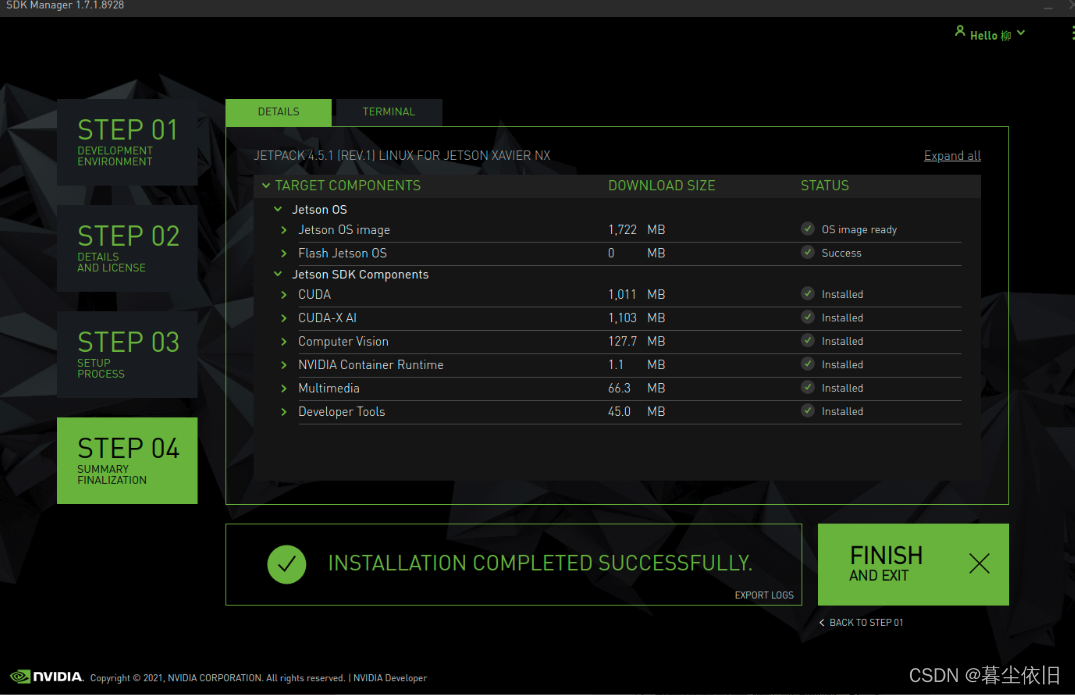Click the Installation Completed Successfully message

coord(540,563)
